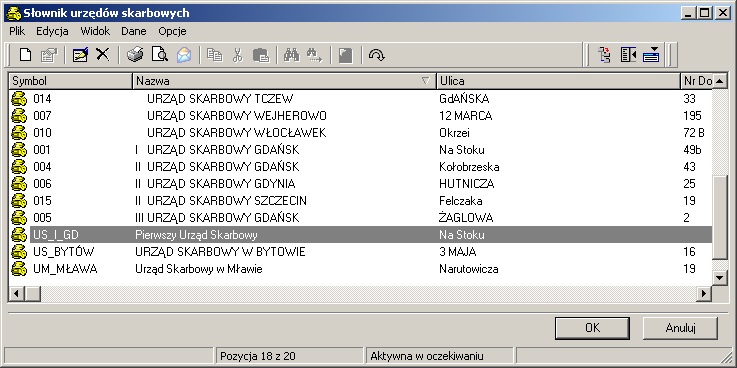Click street cell Felczaka
Screen dimensions: 737x368
(x=461, y=201)
